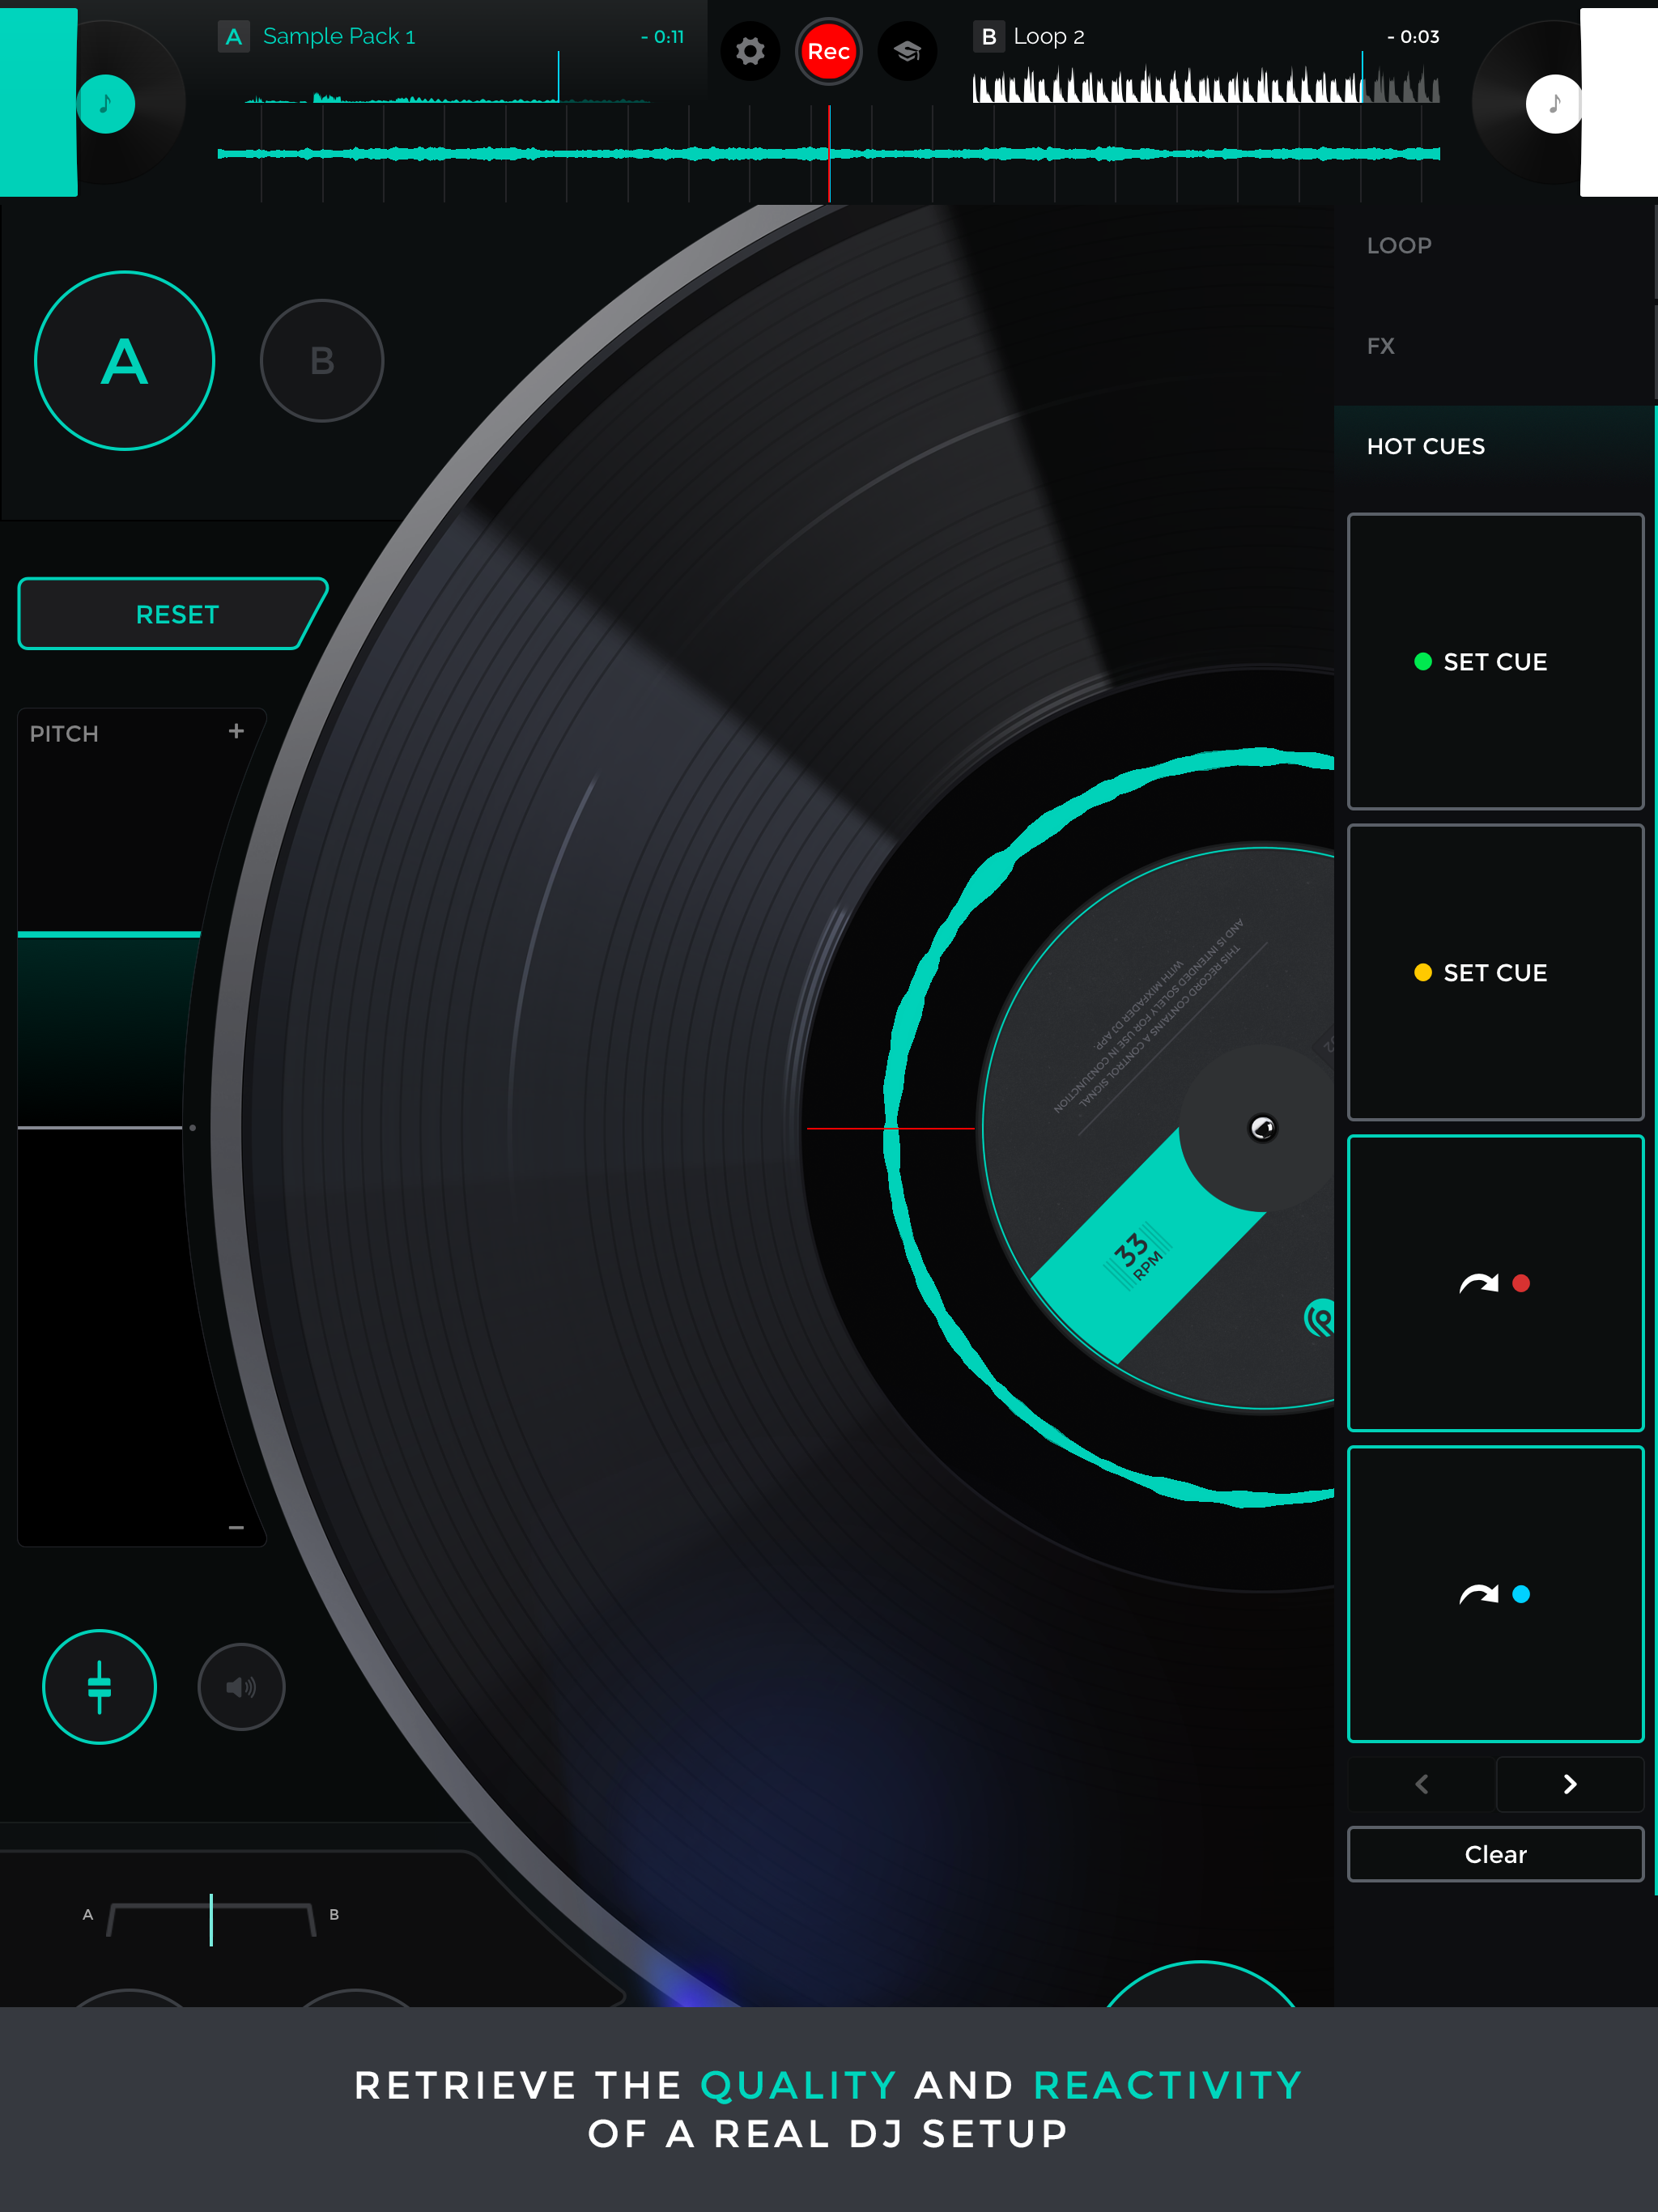Image resolution: width=1658 pixels, height=2212 pixels.
Task: Click the A/B crossfader handle
Action: [211, 1919]
